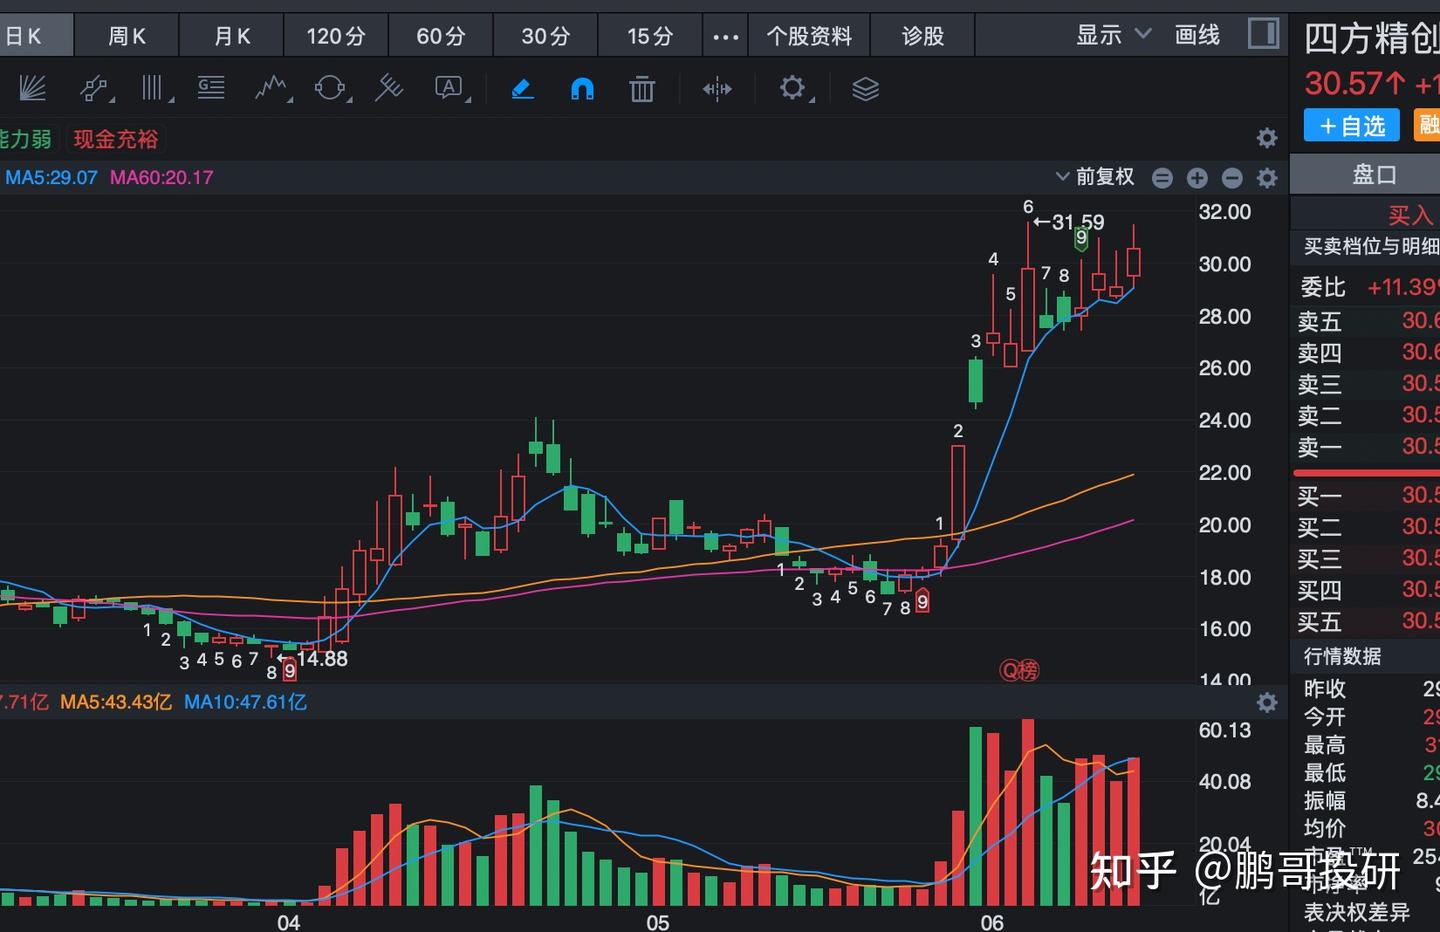Switch to the 60分 tab

[x=441, y=37]
